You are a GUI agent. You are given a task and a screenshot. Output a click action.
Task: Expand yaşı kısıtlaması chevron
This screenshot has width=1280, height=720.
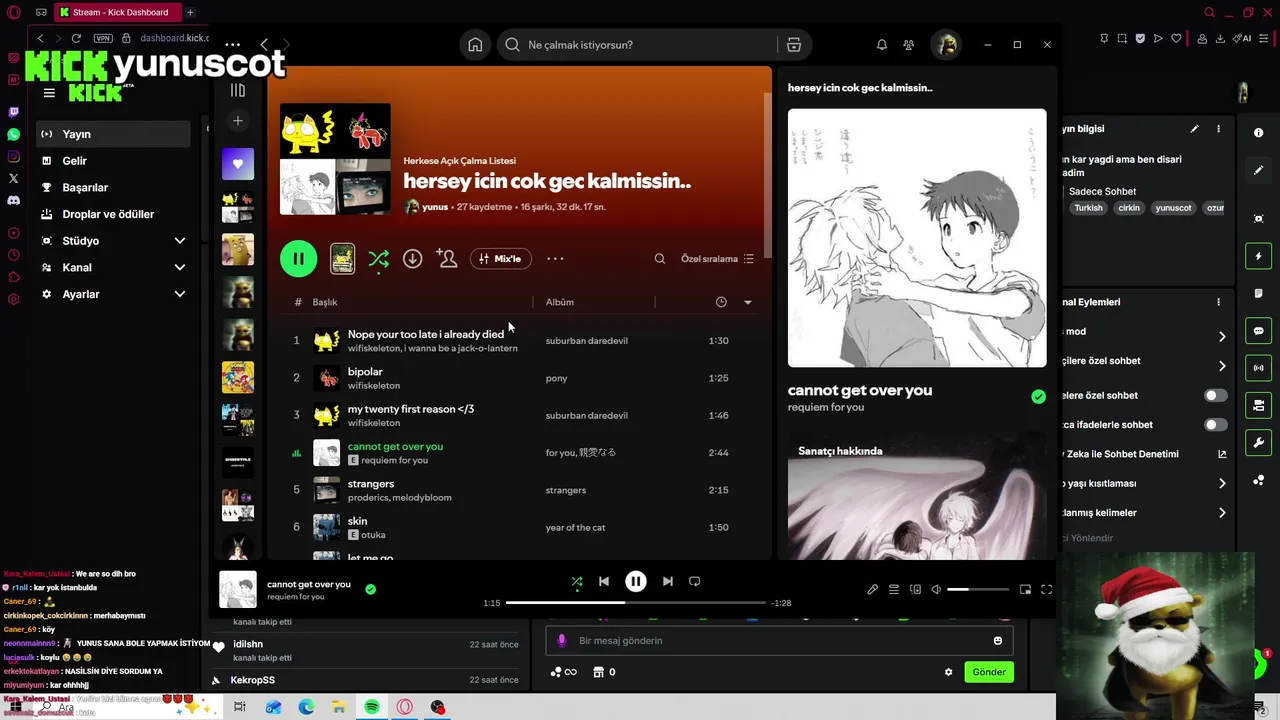[x=1222, y=483]
